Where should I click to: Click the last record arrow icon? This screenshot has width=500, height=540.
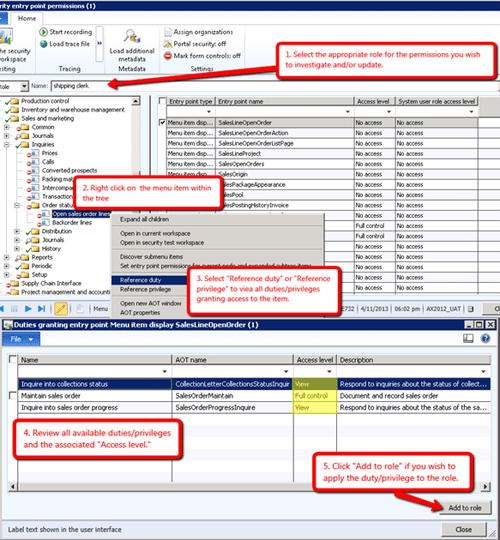(41, 309)
